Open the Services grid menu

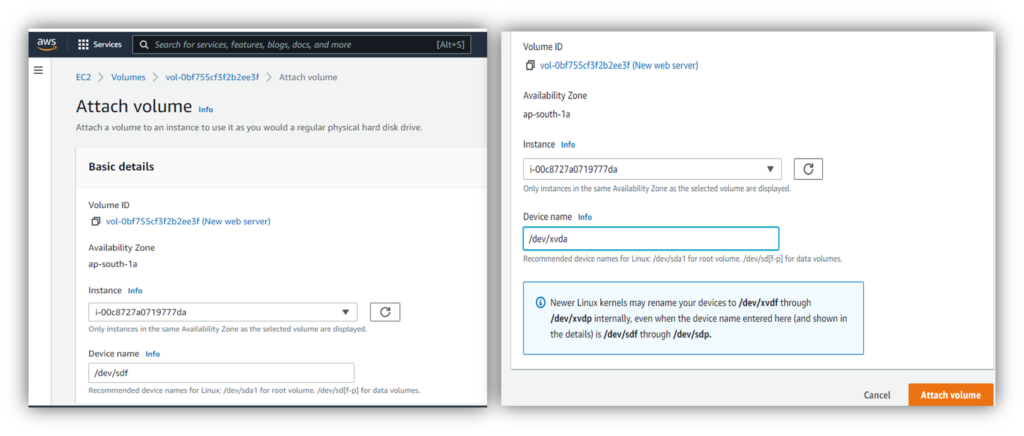coord(99,45)
